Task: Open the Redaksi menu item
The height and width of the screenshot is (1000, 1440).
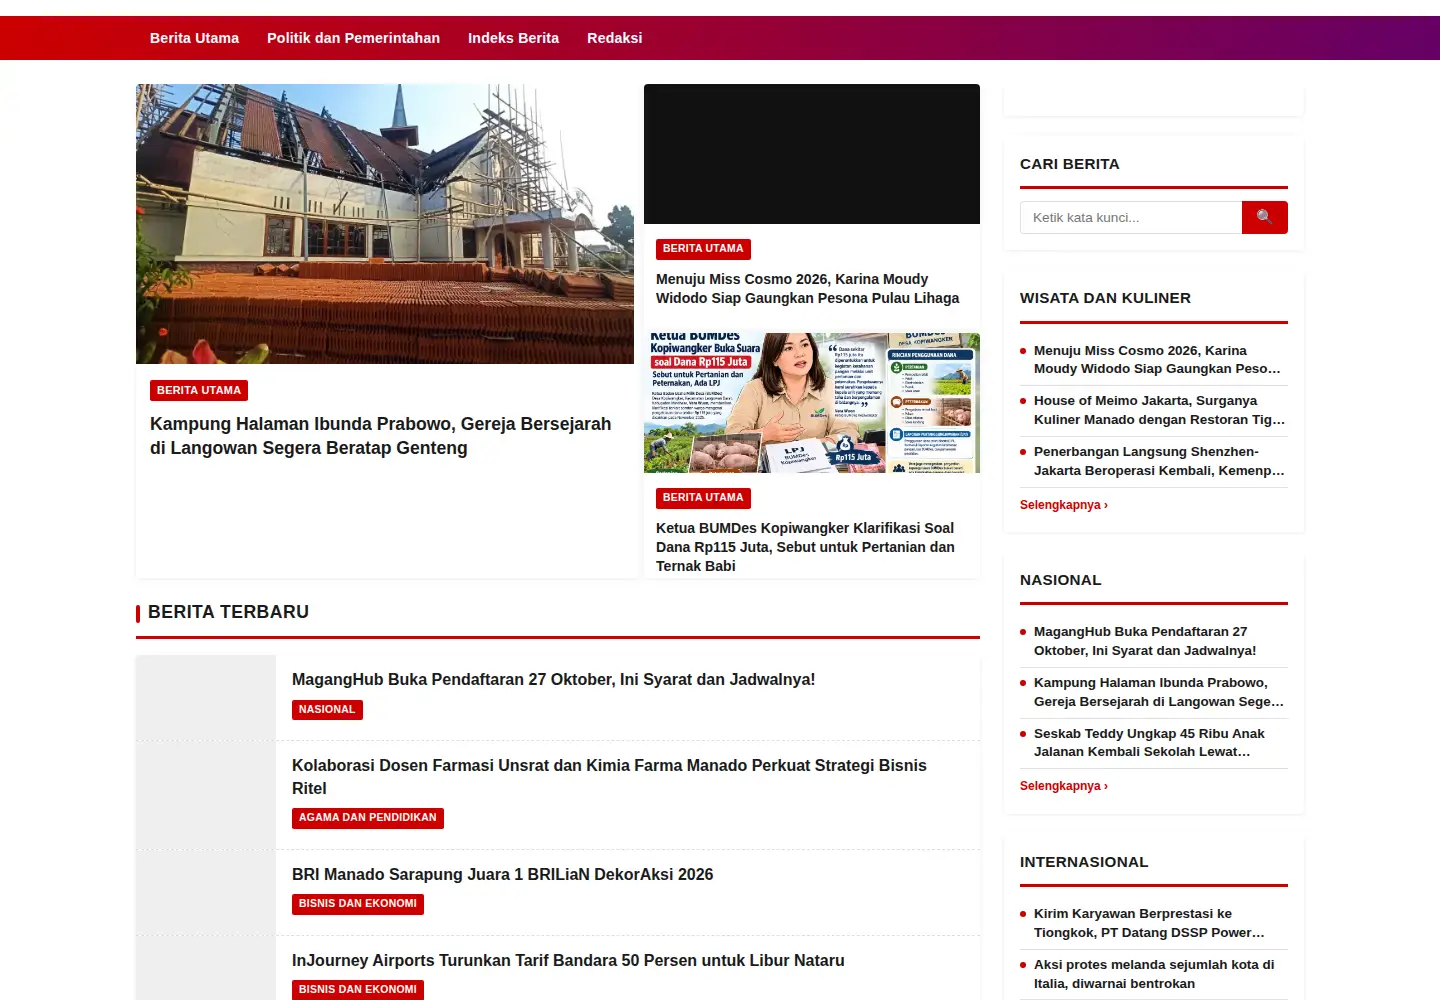Action: tap(614, 38)
